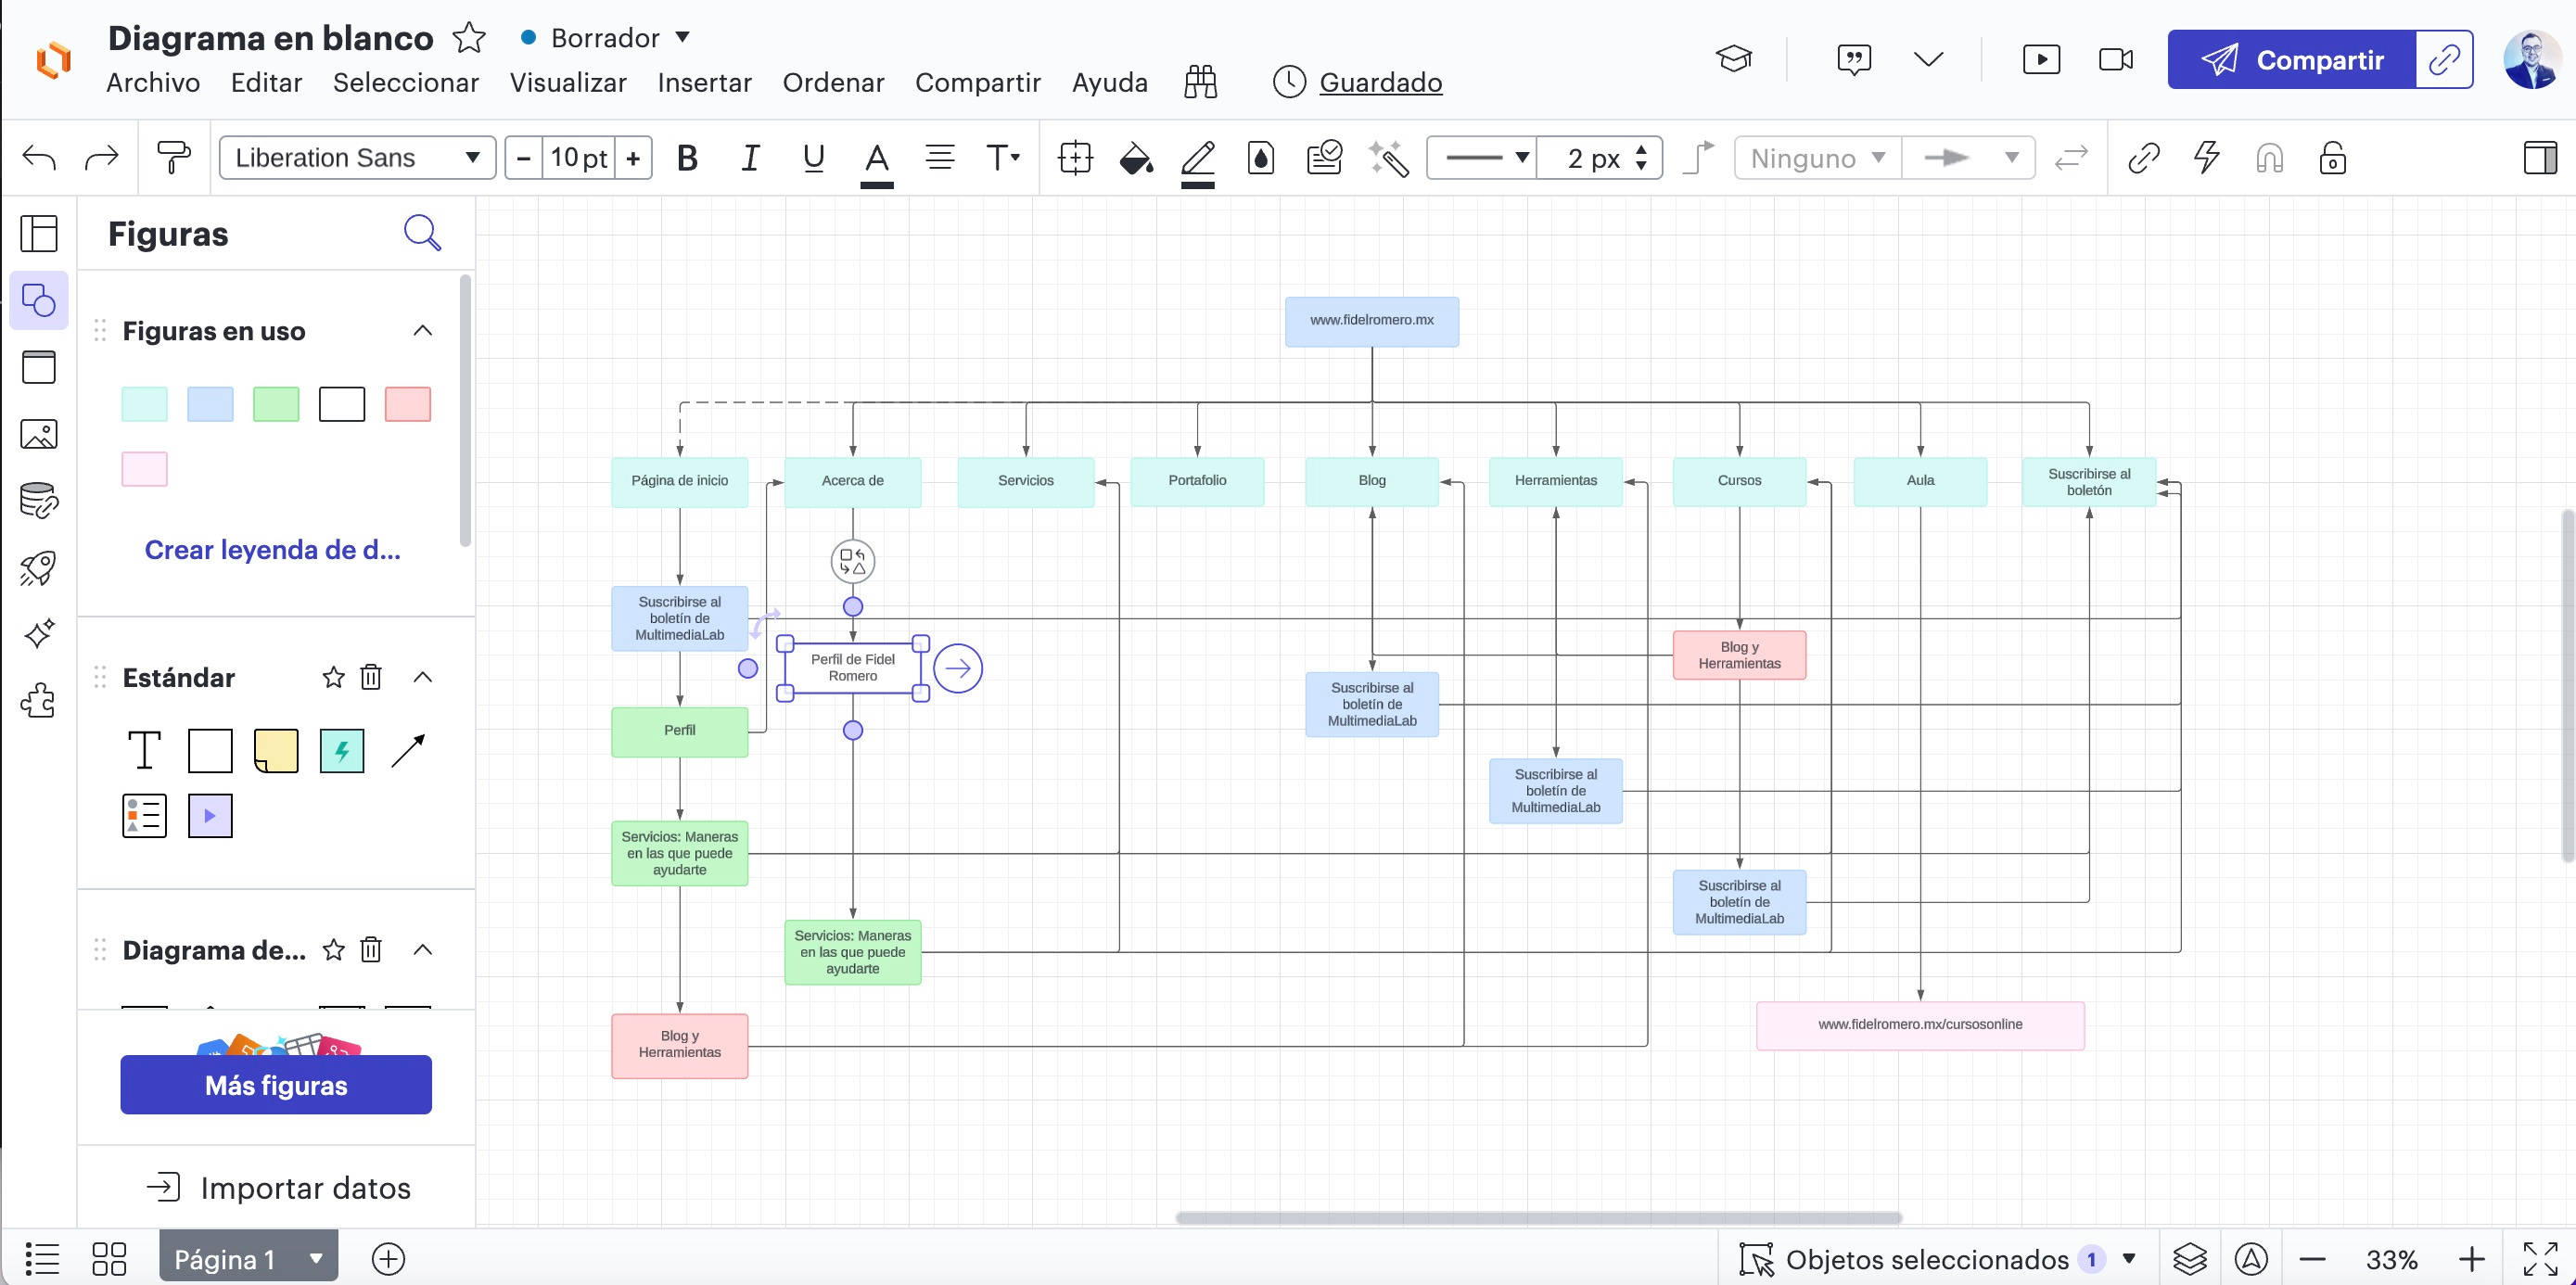The width and height of the screenshot is (2576, 1285).
Task: Open the Insertar menu
Action: 704,82
